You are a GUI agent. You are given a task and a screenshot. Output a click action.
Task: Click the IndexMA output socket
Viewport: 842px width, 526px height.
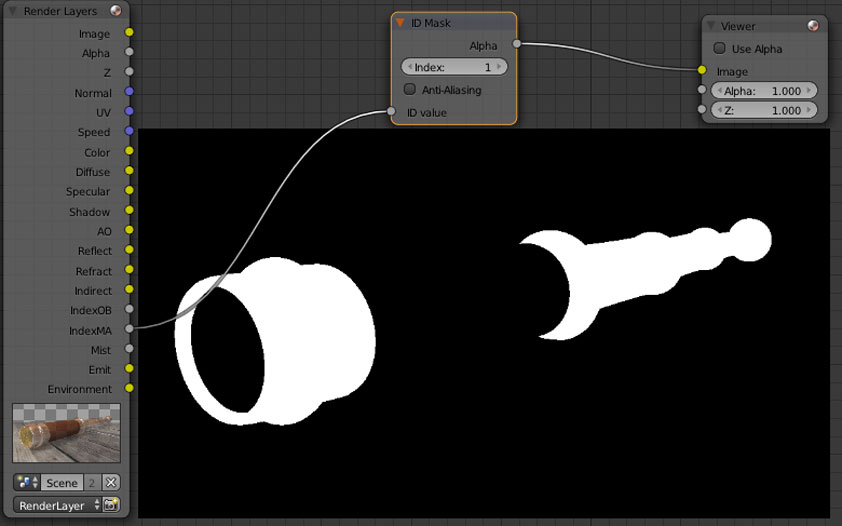pyautogui.click(x=129, y=329)
